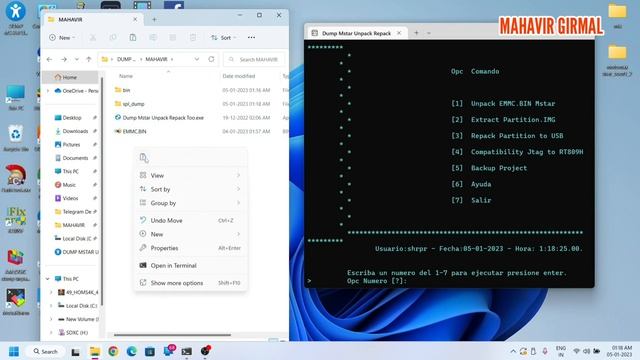This screenshot has height=360, width=640.
Task: Refresh the MAHAVIR folder view
Action: [211, 59]
